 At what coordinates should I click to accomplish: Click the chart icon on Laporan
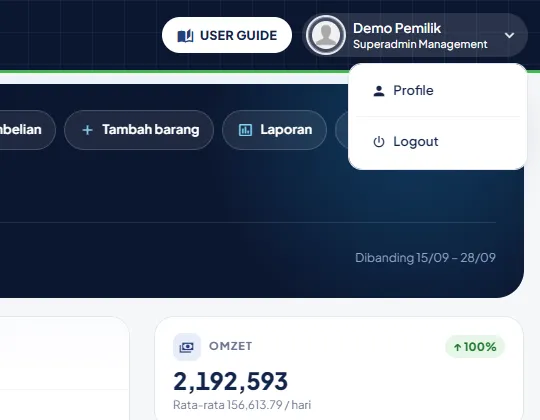tap(246, 130)
